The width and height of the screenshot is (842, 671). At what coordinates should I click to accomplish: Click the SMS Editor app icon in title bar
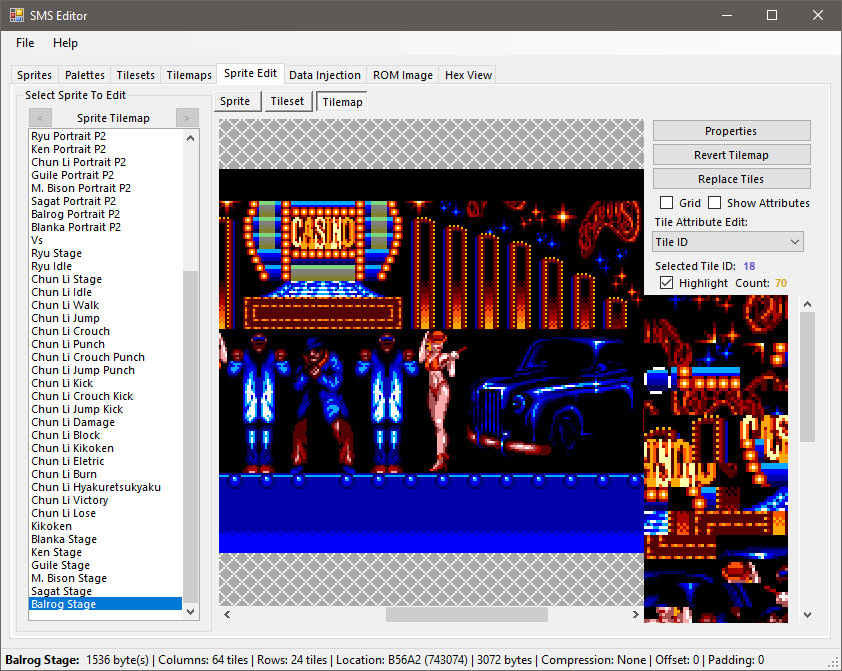(x=17, y=15)
